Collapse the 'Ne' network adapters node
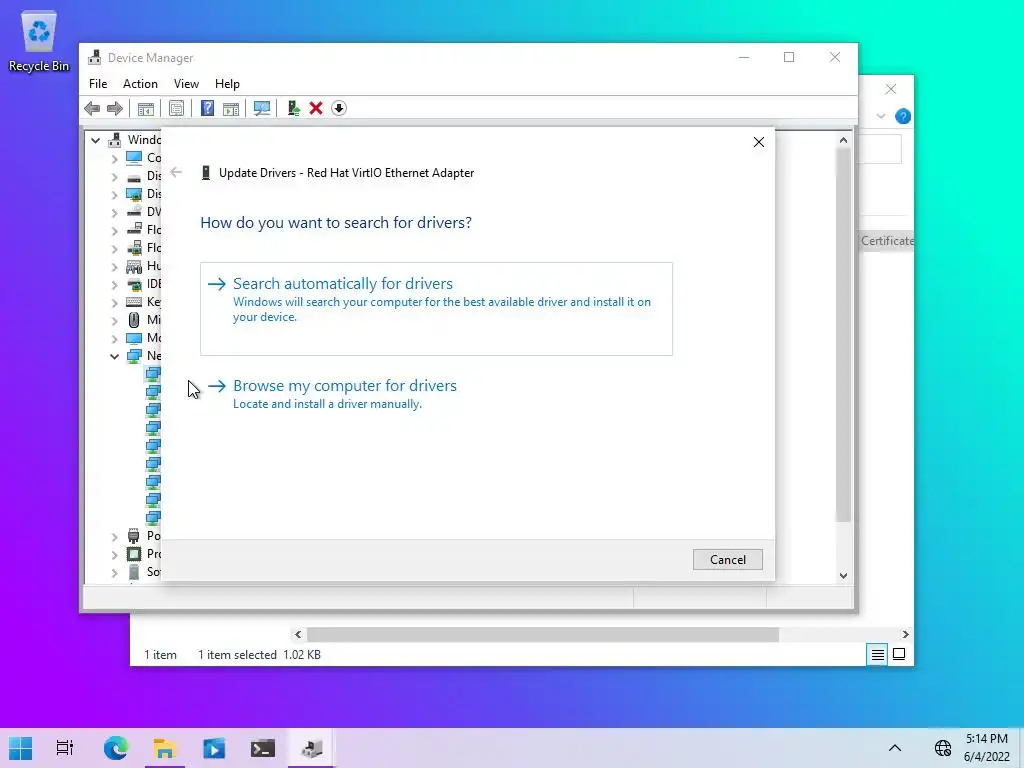This screenshot has width=1024, height=768. pyautogui.click(x=114, y=357)
